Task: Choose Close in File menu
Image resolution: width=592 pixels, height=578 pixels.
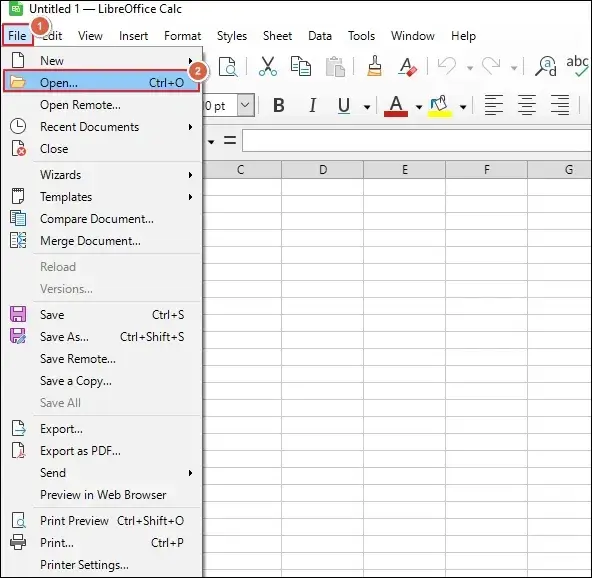Action: 102,149
